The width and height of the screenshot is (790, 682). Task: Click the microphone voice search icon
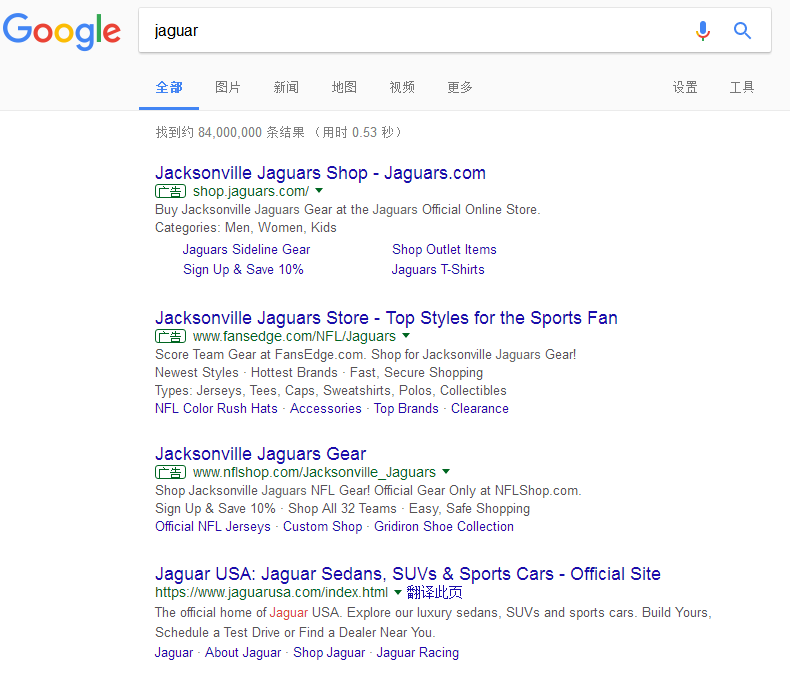point(703,31)
